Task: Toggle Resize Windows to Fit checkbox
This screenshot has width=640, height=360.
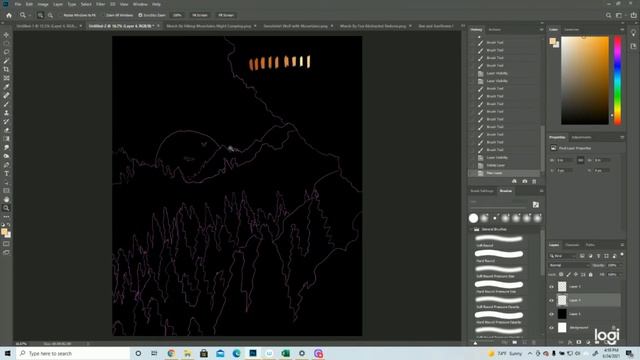Action: coord(60,15)
